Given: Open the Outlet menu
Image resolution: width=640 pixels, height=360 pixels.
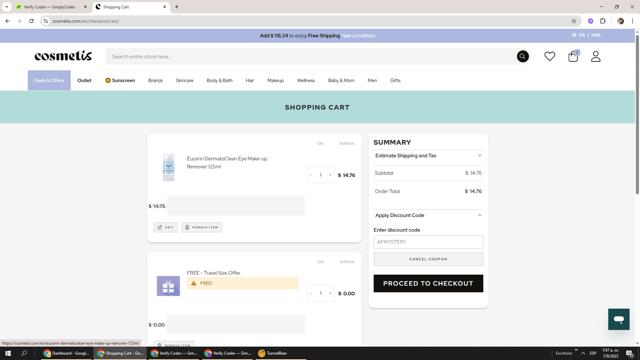Looking at the screenshot, I should pyautogui.click(x=84, y=80).
